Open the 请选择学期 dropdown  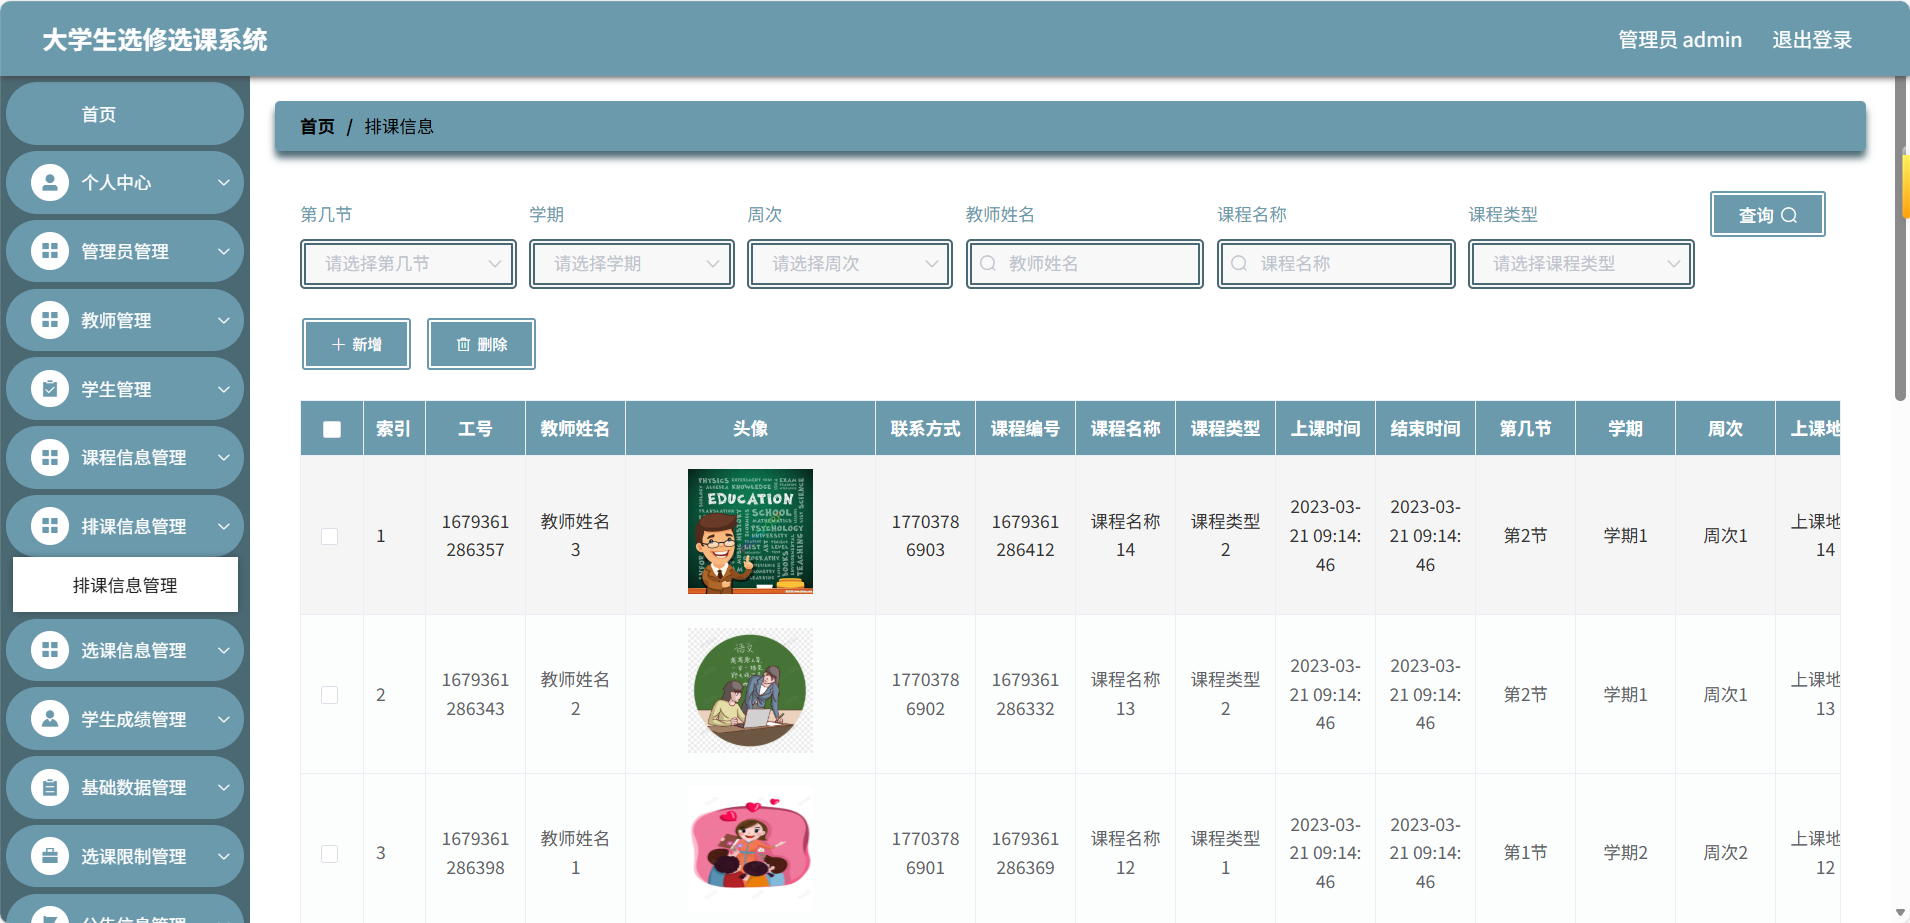tap(632, 264)
